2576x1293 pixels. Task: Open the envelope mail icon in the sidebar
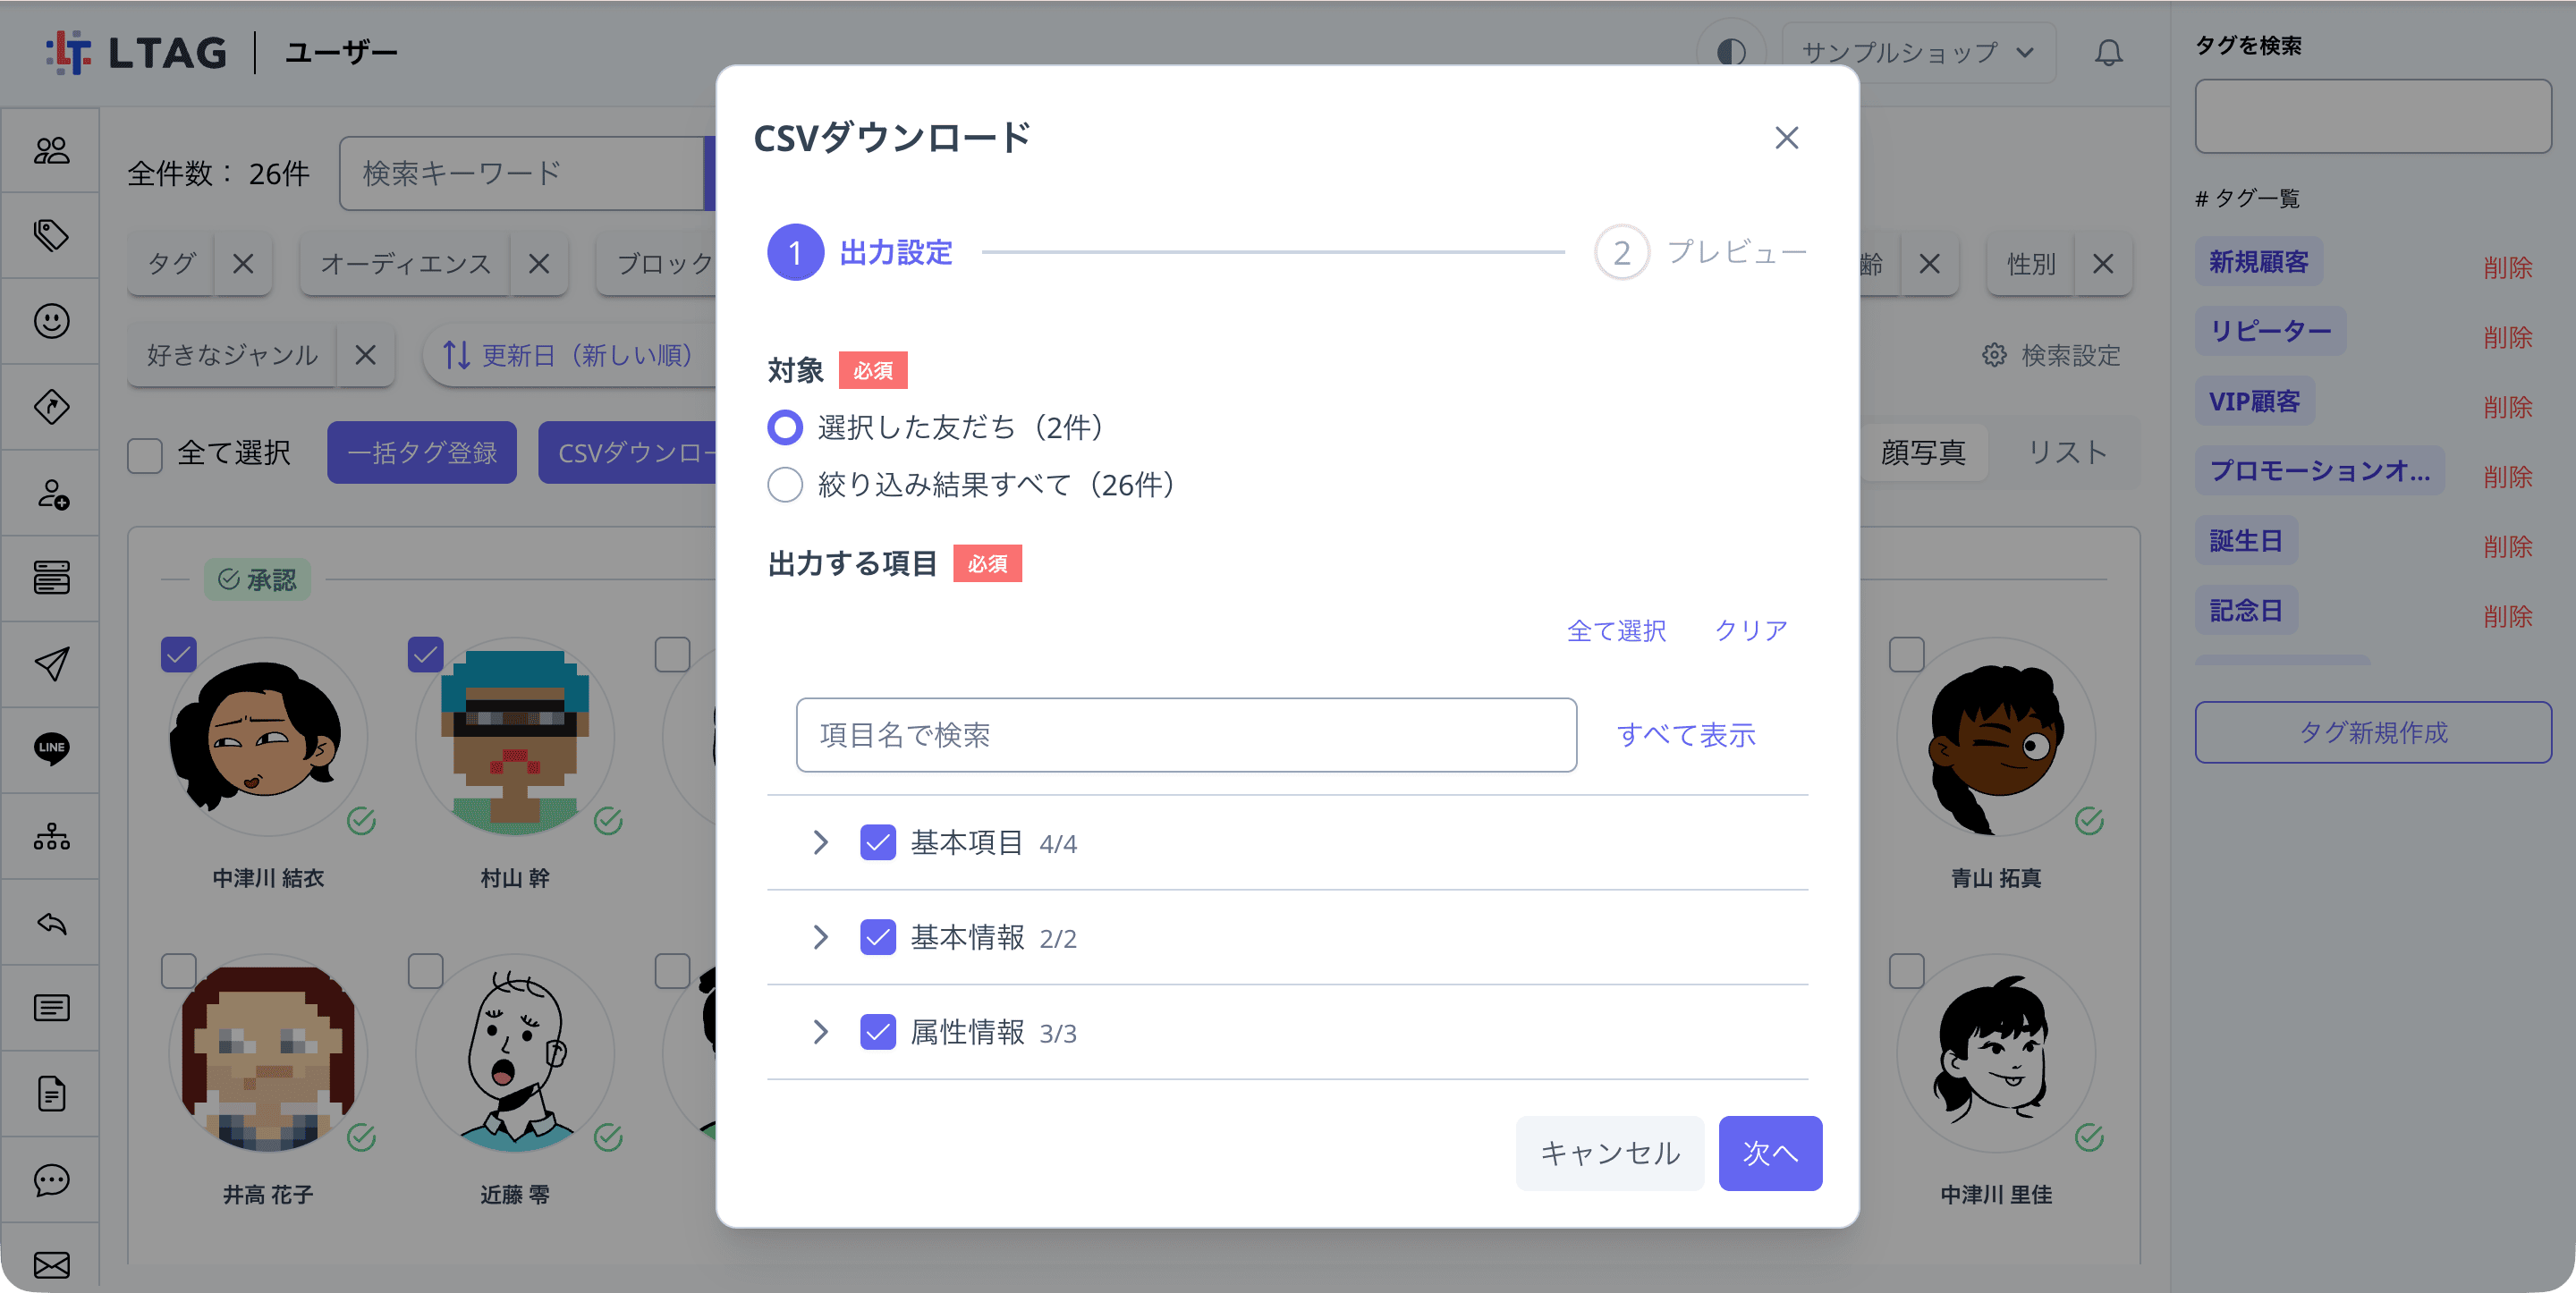(x=51, y=1265)
